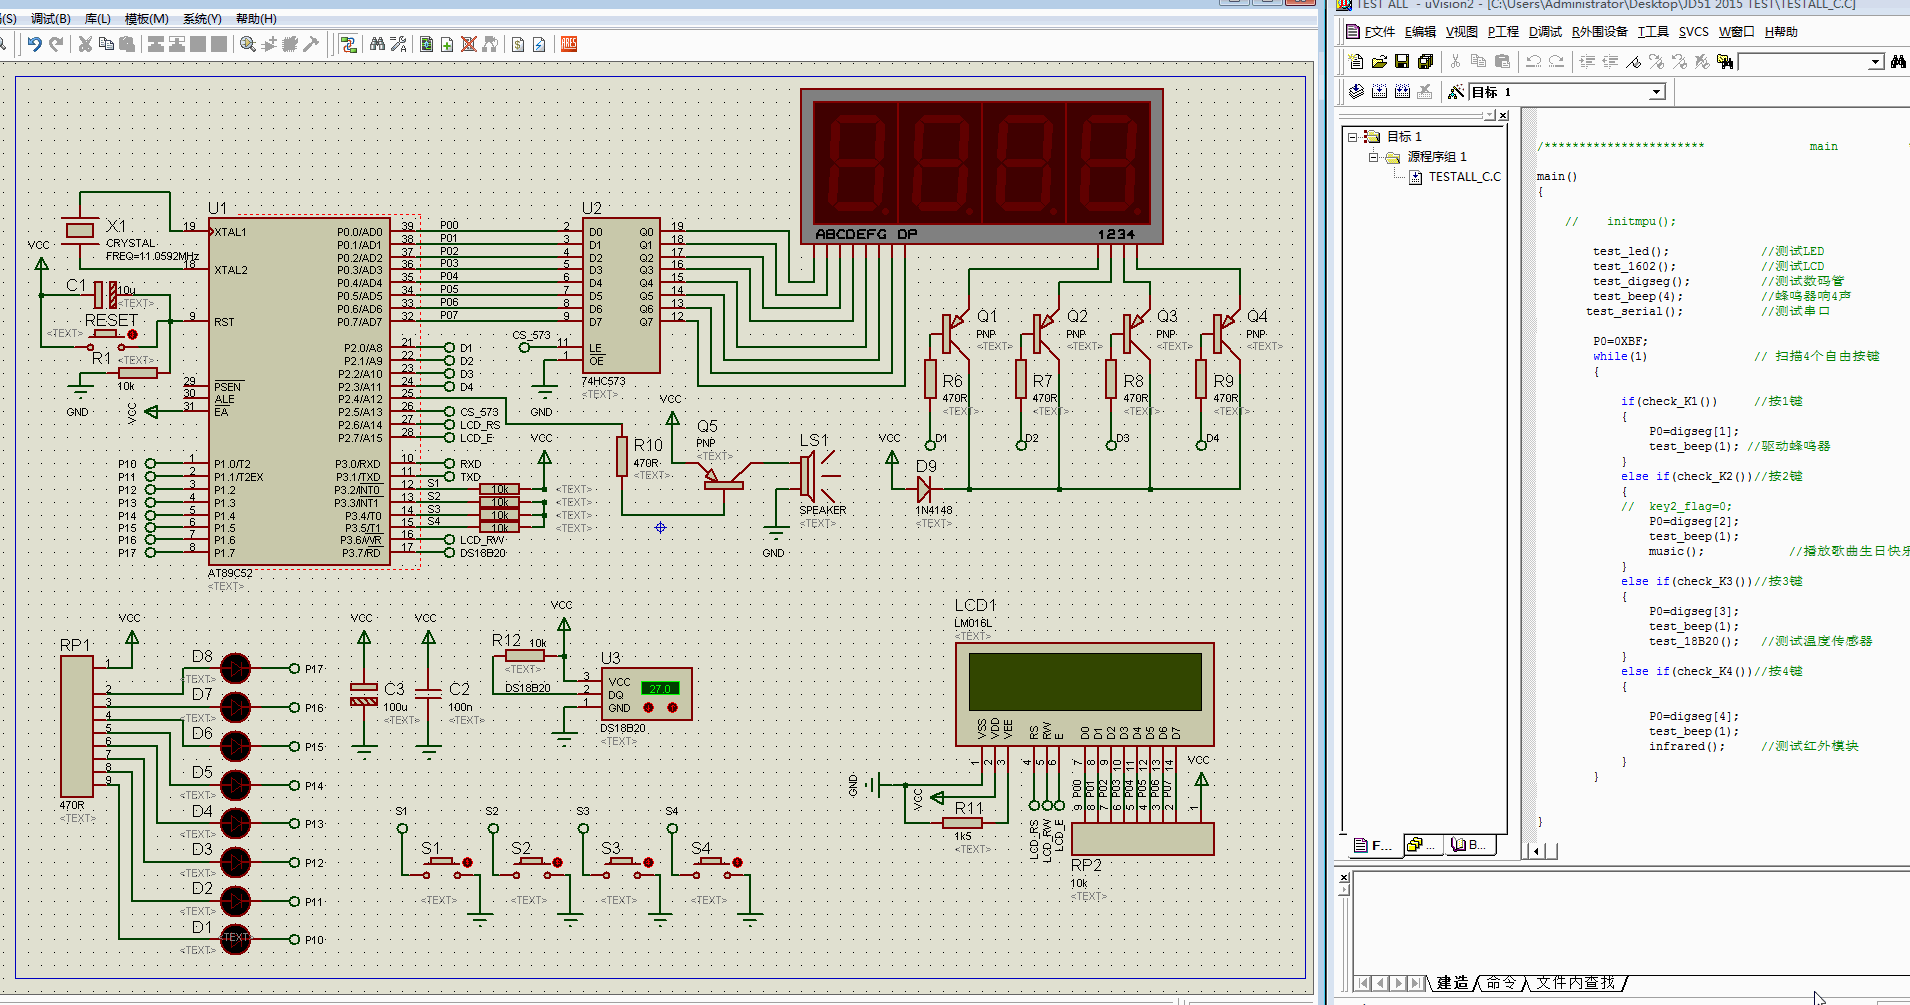Click the build target icon in uVision

tap(1379, 92)
